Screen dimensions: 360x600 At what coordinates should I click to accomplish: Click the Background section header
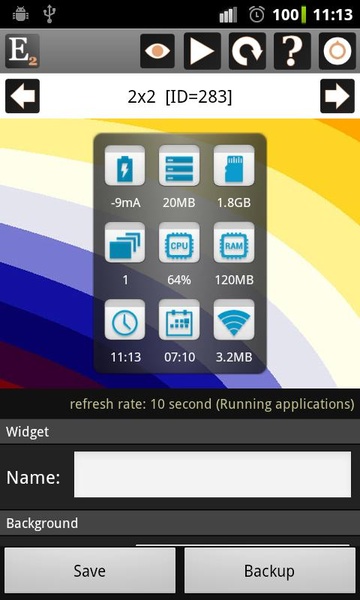point(180,523)
